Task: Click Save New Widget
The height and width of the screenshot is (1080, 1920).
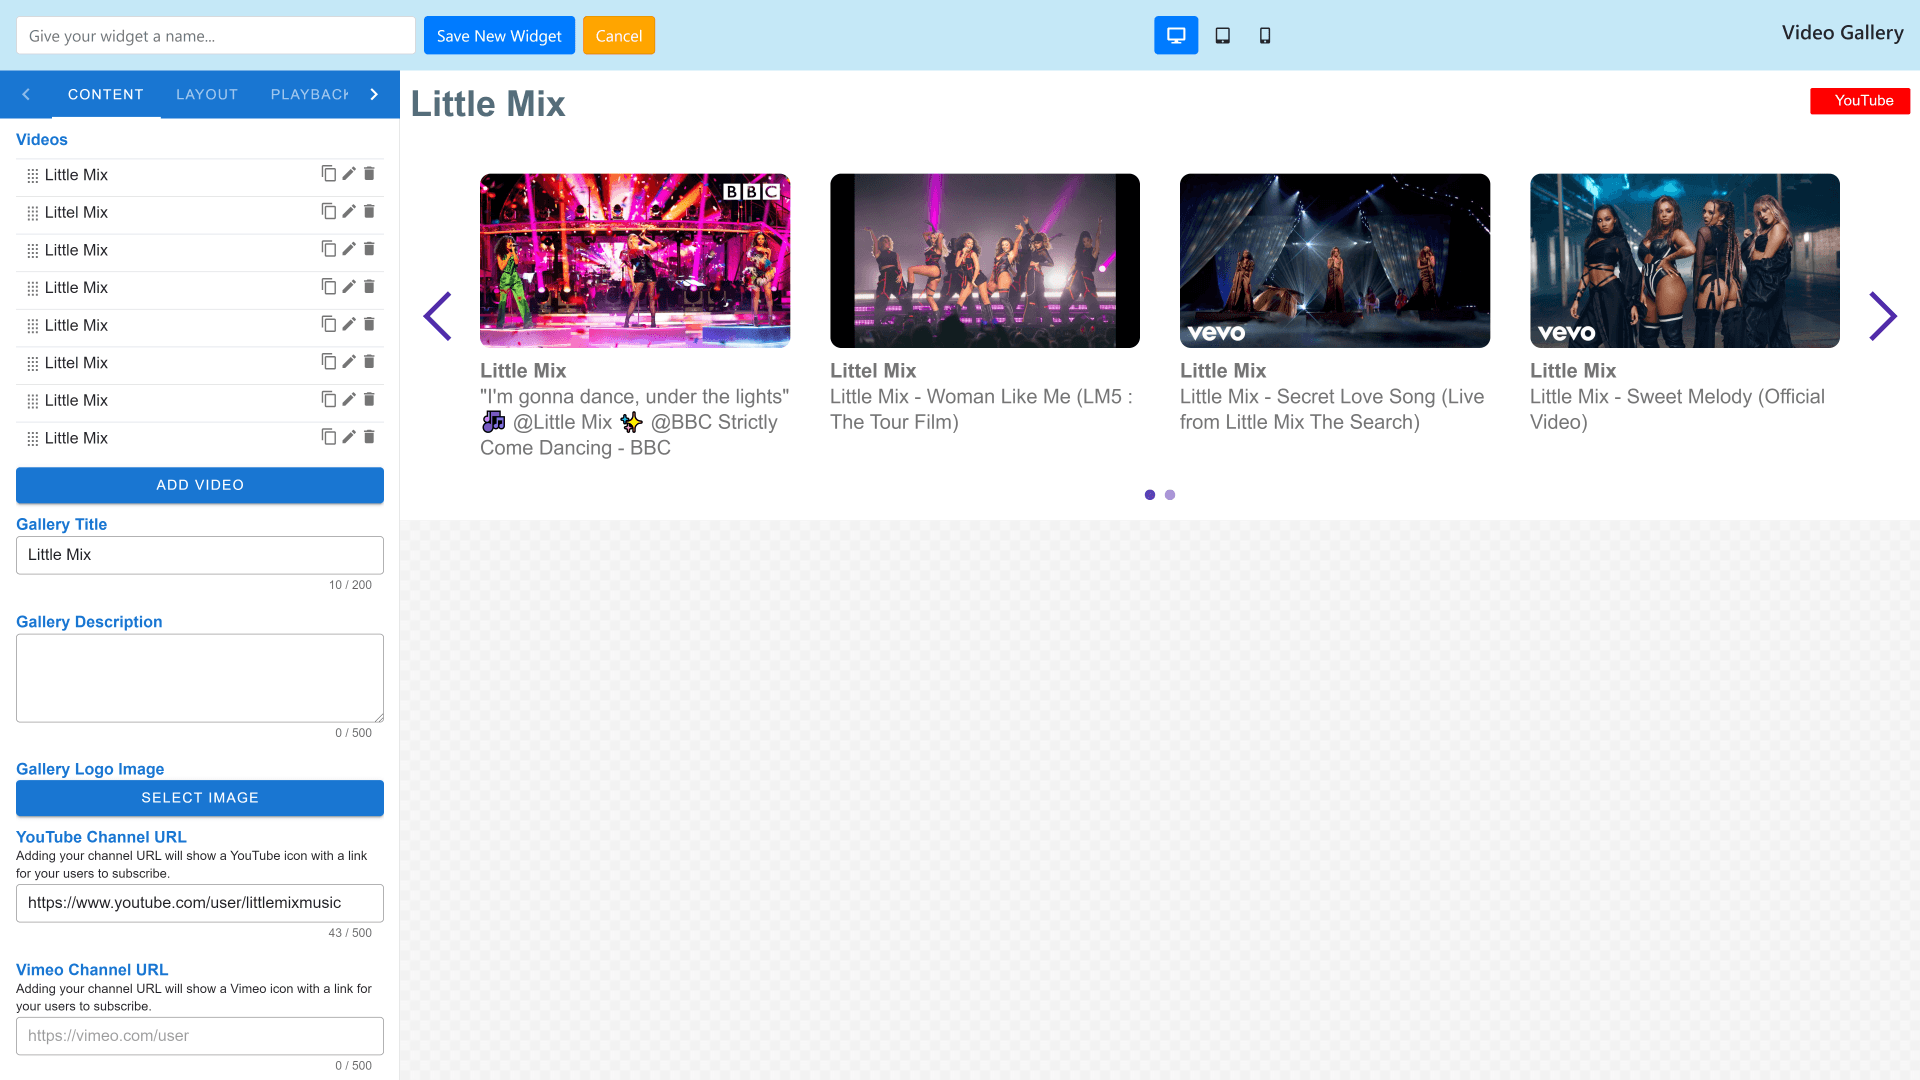Action: point(499,36)
